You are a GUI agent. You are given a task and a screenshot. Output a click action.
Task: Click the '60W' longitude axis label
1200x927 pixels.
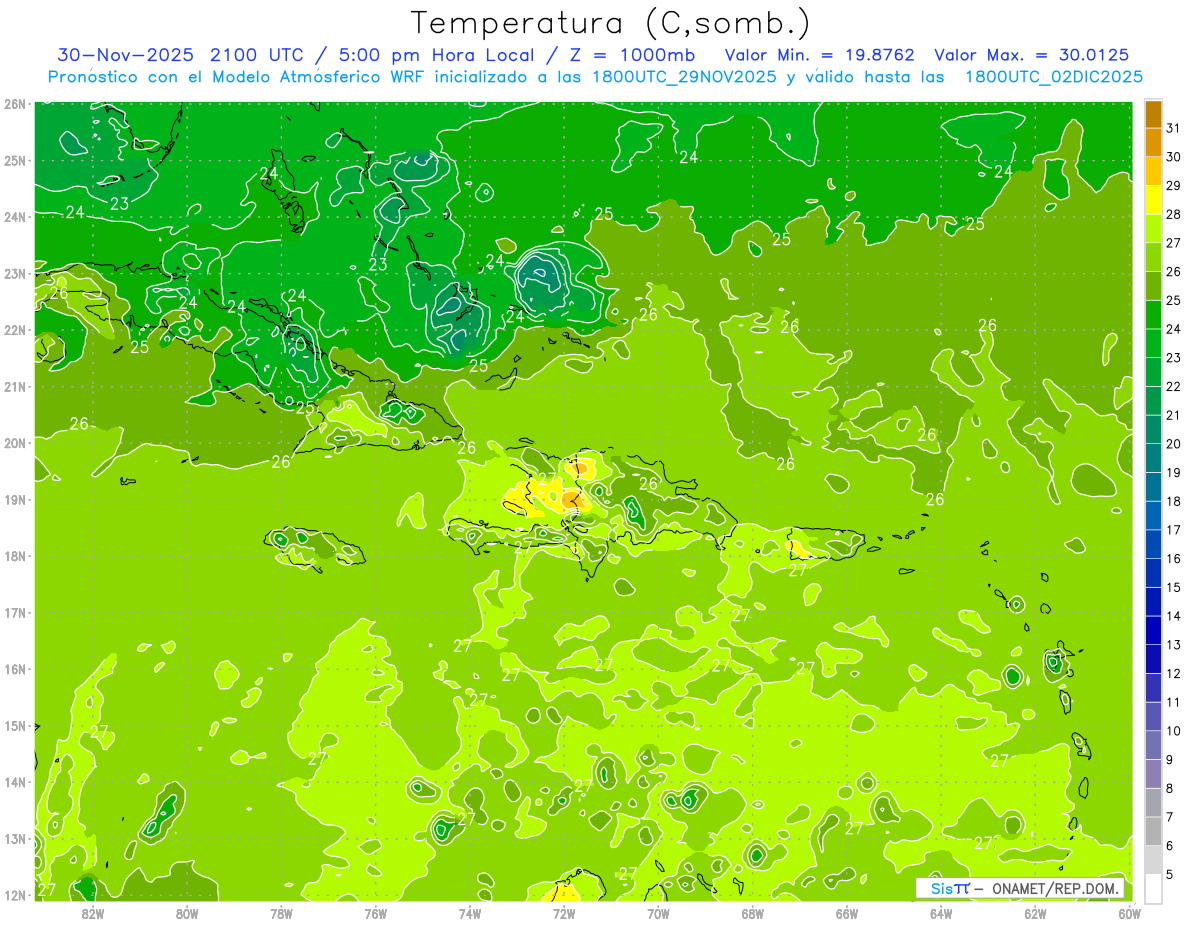pyautogui.click(x=1129, y=913)
